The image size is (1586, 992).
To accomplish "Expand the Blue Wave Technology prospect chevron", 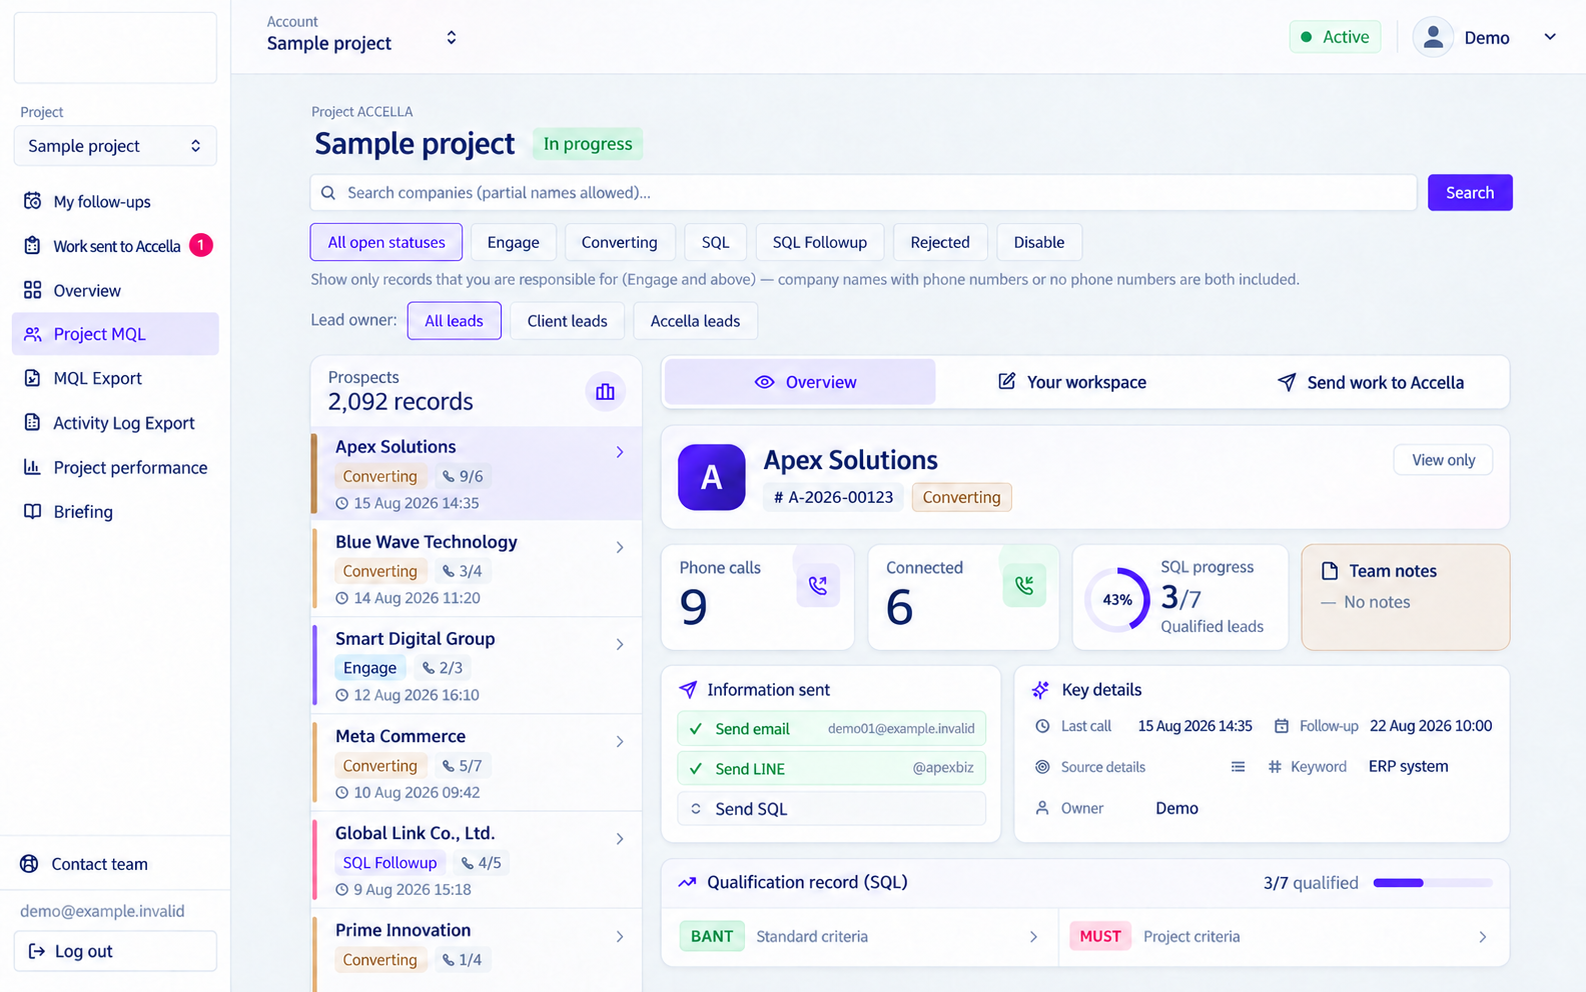I will click(x=620, y=548).
